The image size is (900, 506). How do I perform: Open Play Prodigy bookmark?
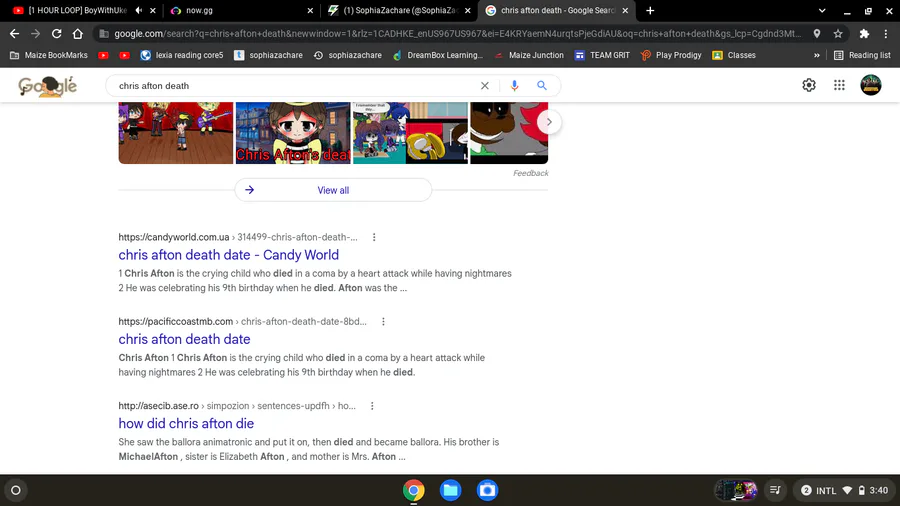(x=671, y=55)
